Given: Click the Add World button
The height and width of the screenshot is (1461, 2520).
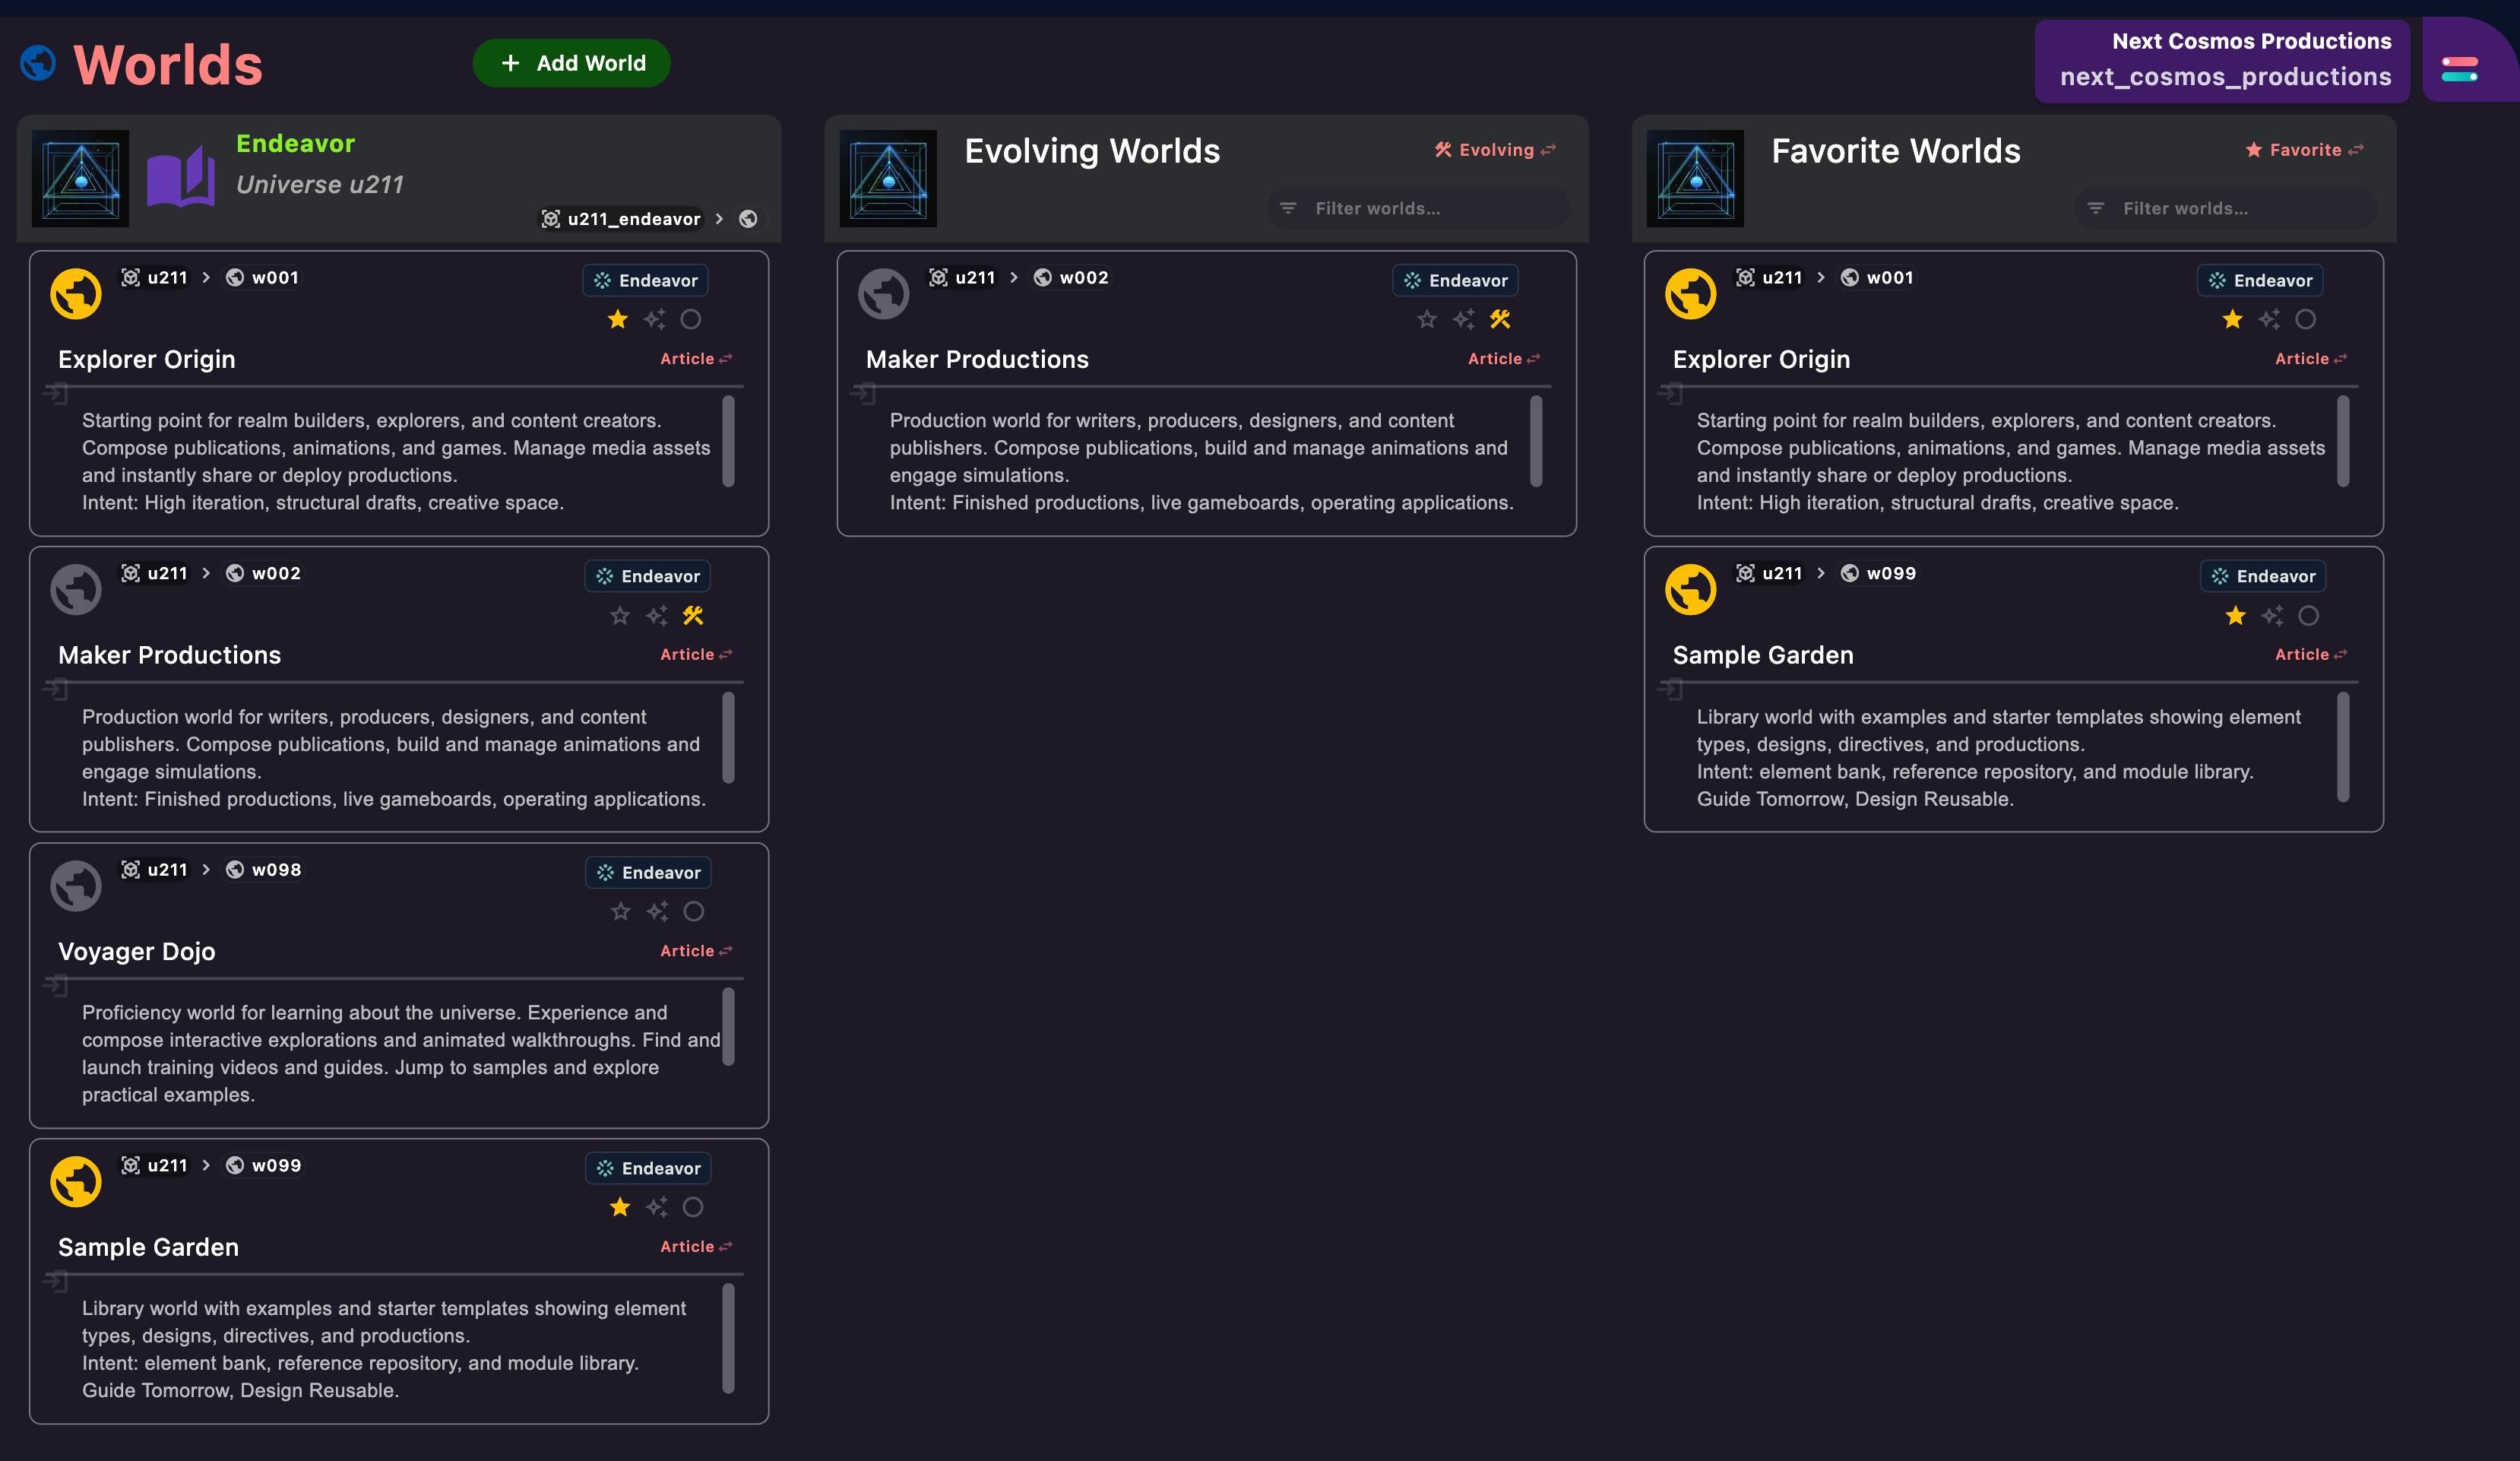Looking at the screenshot, I should tap(571, 63).
